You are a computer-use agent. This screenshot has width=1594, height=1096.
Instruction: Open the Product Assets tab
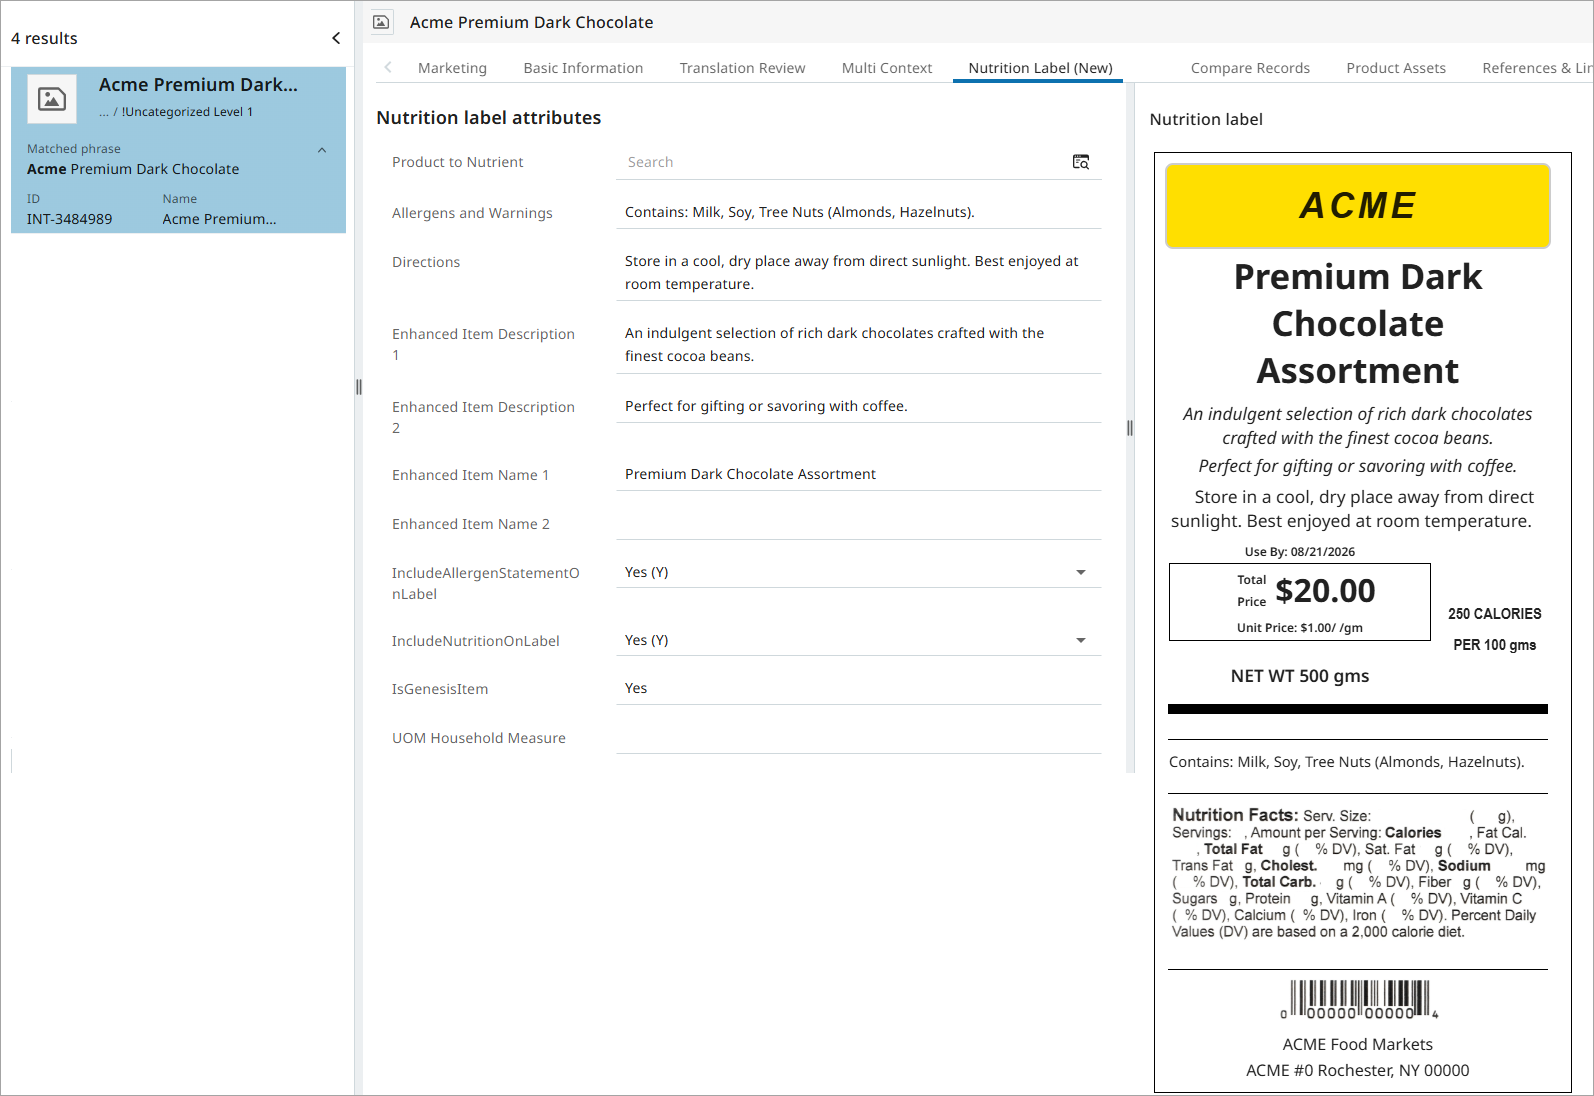click(1396, 68)
